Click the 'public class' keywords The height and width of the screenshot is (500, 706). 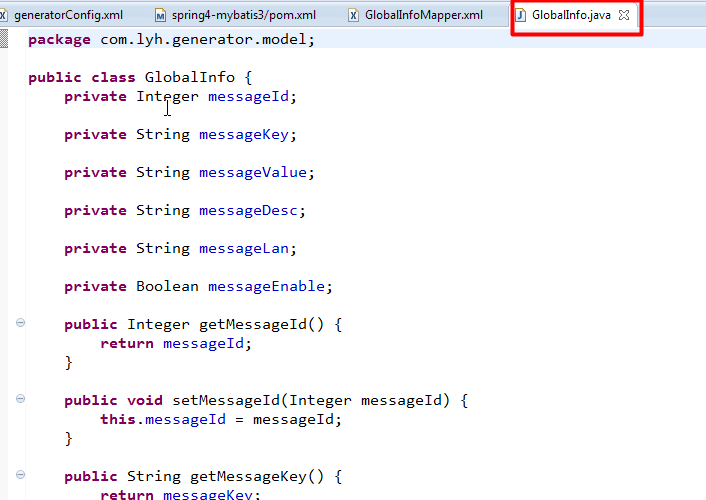pyautogui.click(x=81, y=77)
